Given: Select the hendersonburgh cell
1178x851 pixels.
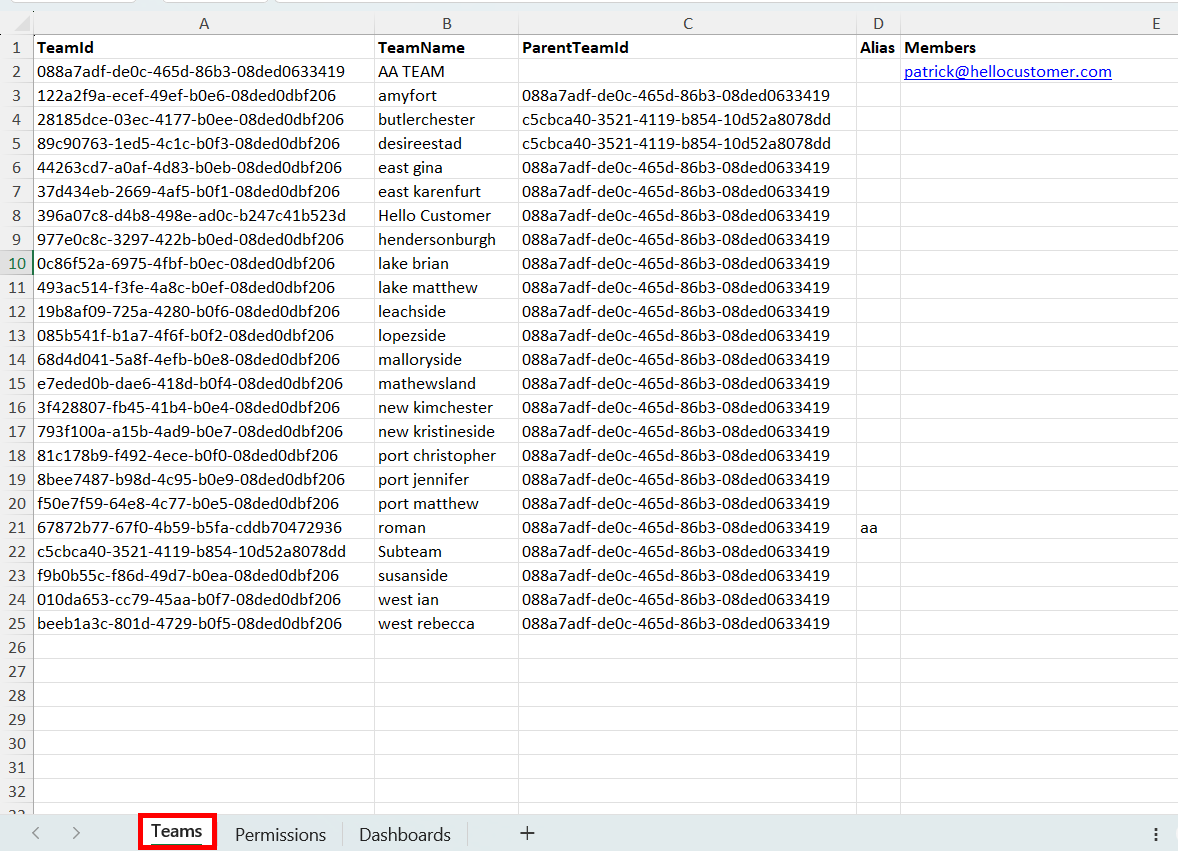Looking at the screenshot, I should click(446, 240).
